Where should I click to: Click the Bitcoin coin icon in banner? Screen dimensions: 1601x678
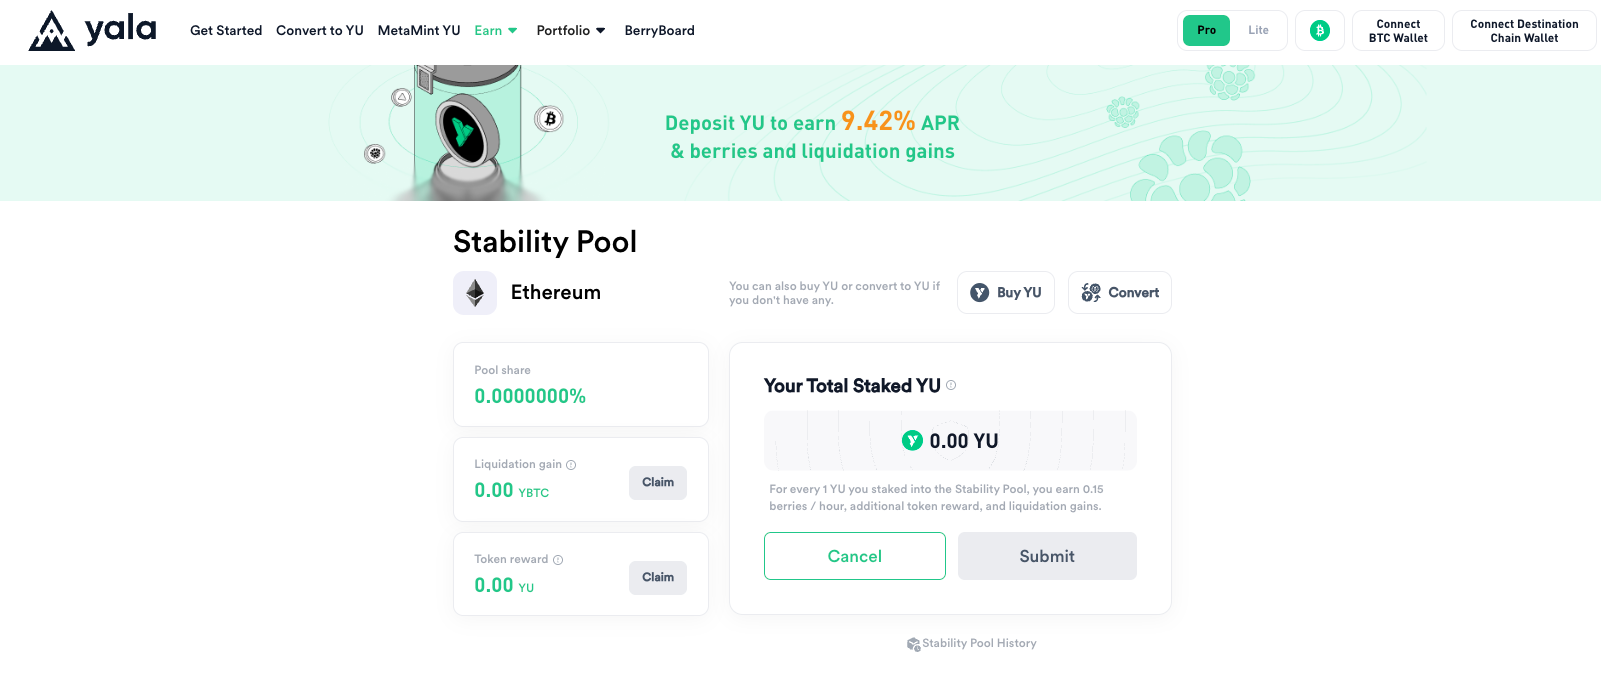(549, 119)
